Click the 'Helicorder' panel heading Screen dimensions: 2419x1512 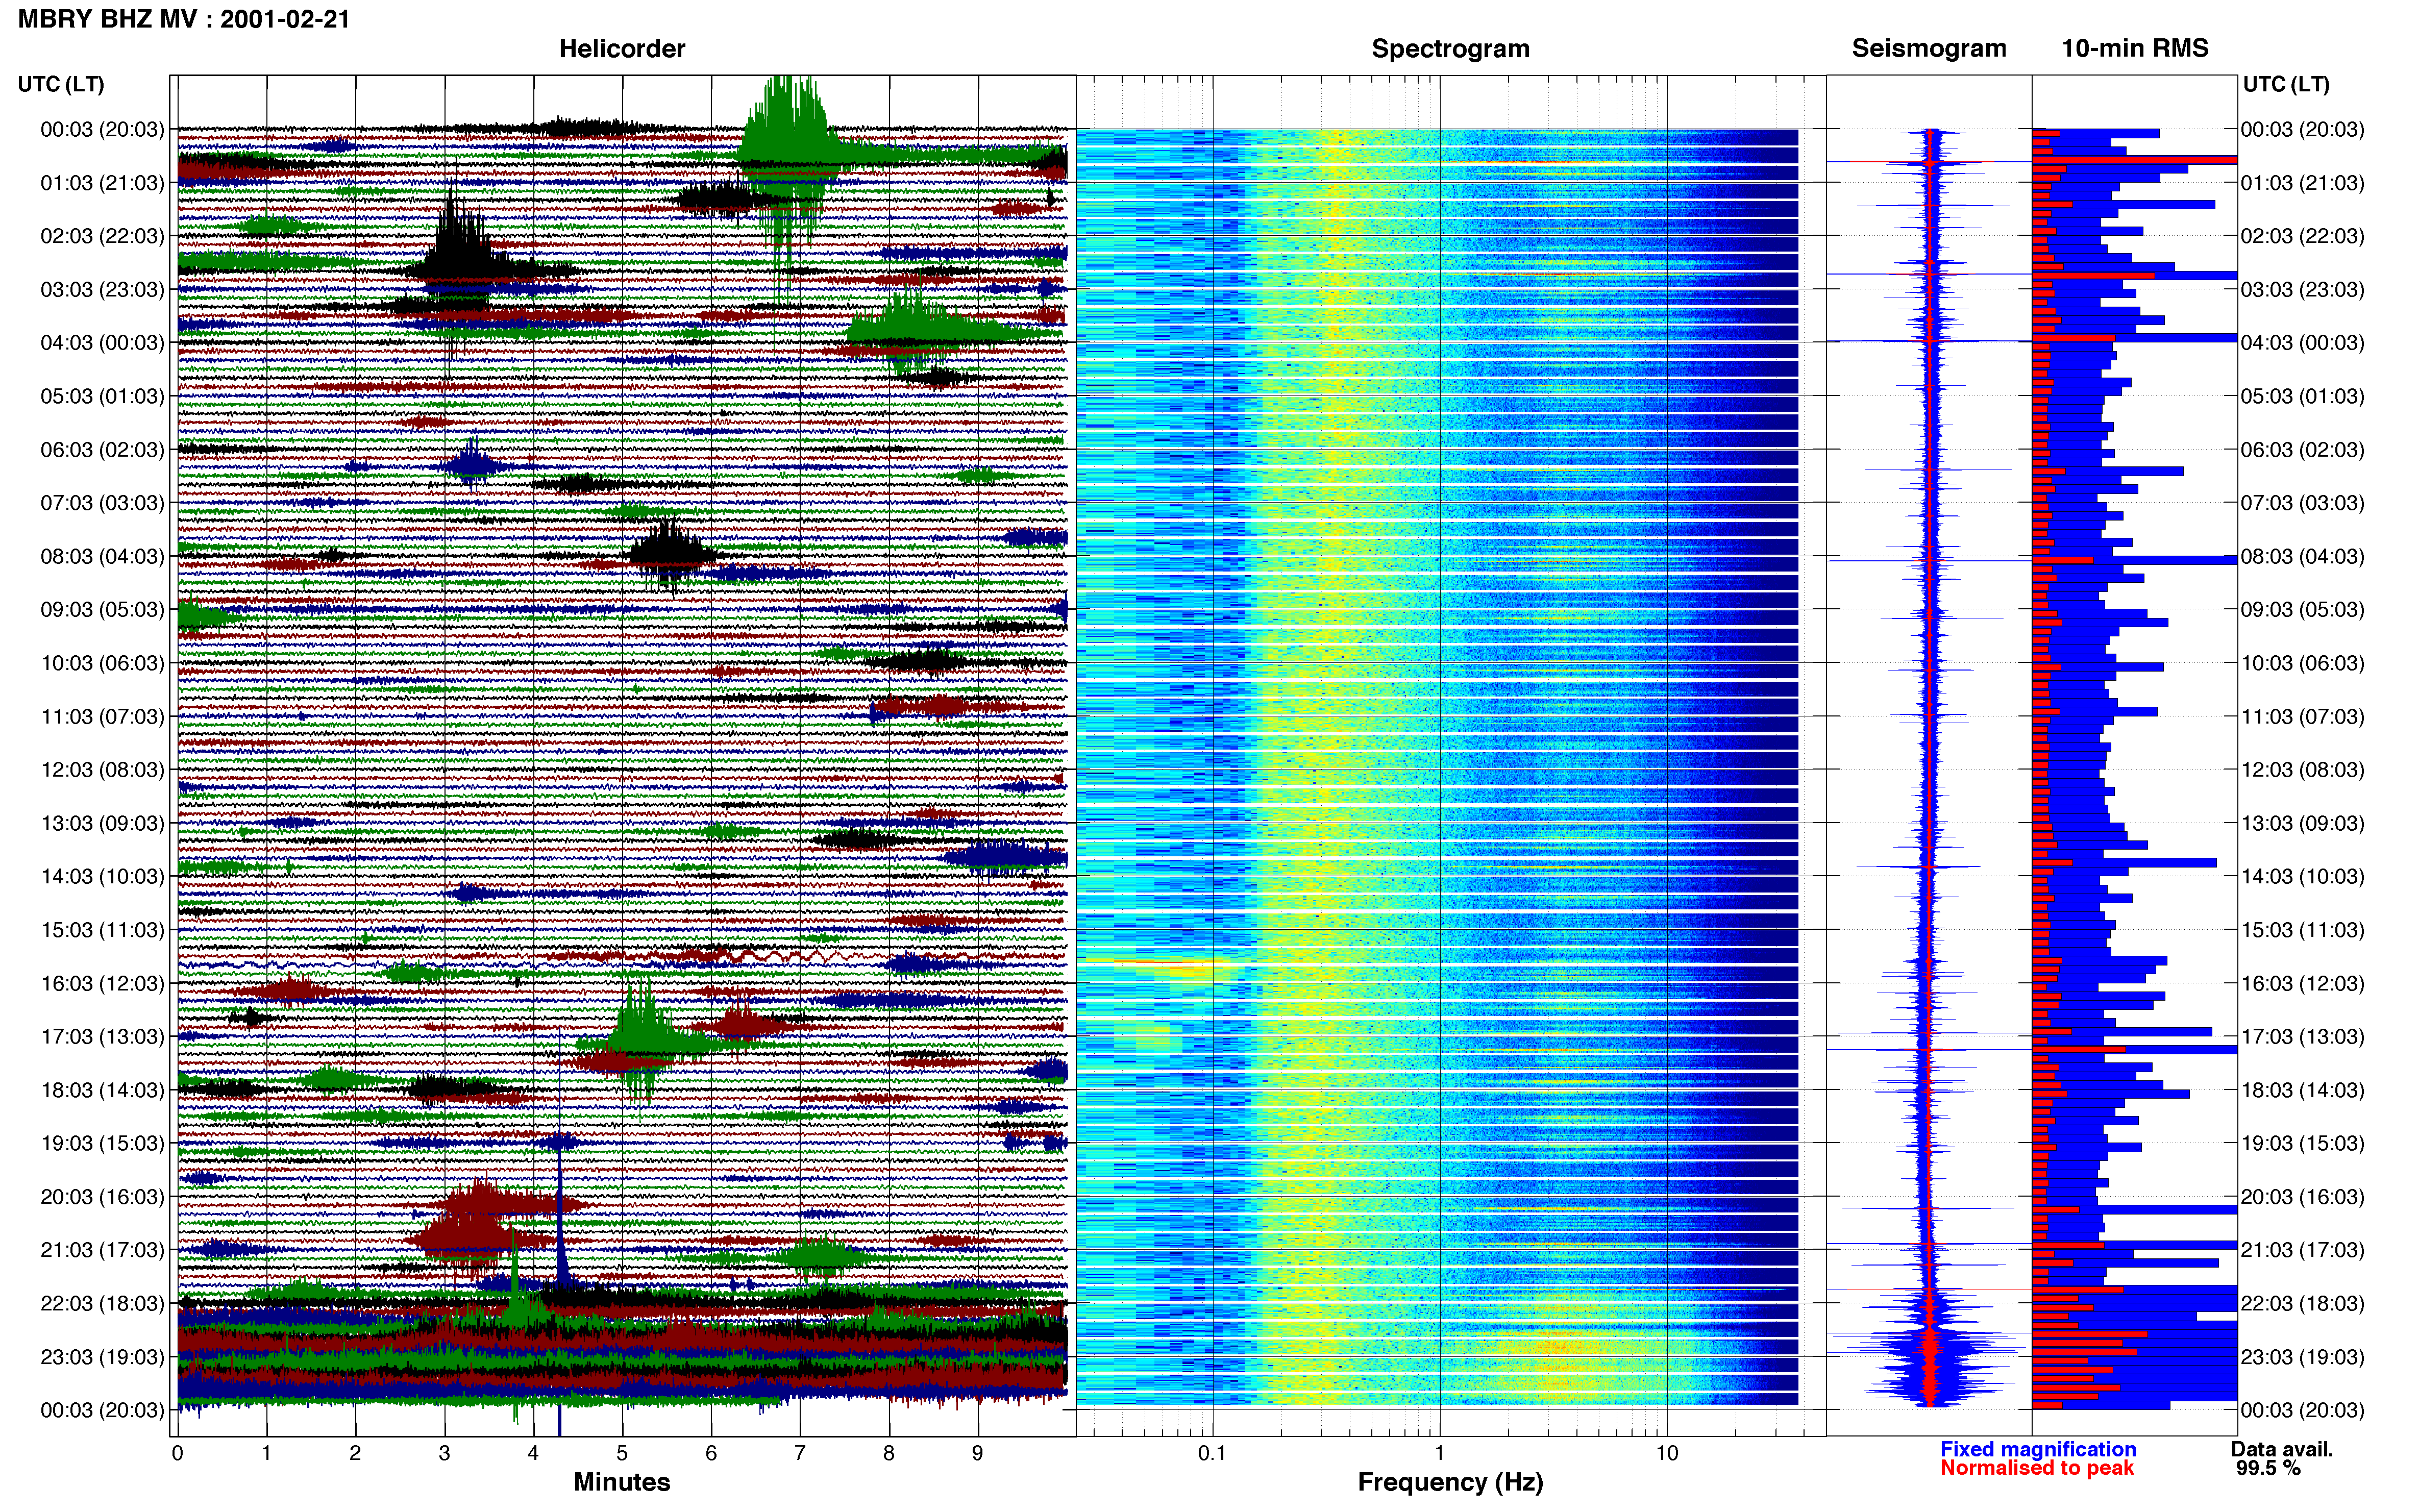click(x=622, y=48)
